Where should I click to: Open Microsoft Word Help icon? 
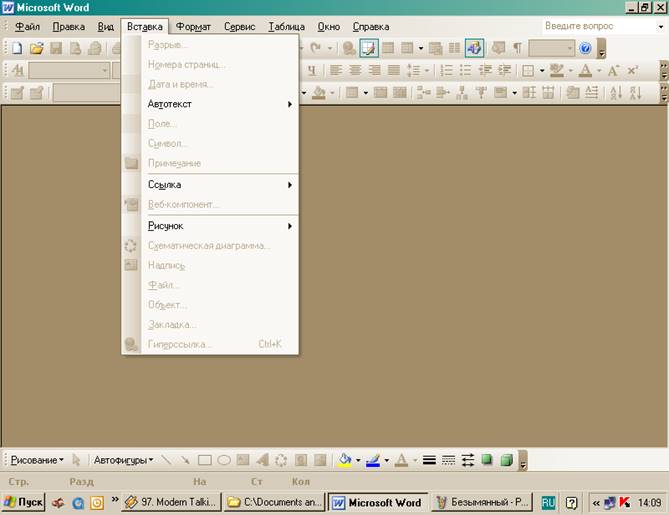pos(586,48)
